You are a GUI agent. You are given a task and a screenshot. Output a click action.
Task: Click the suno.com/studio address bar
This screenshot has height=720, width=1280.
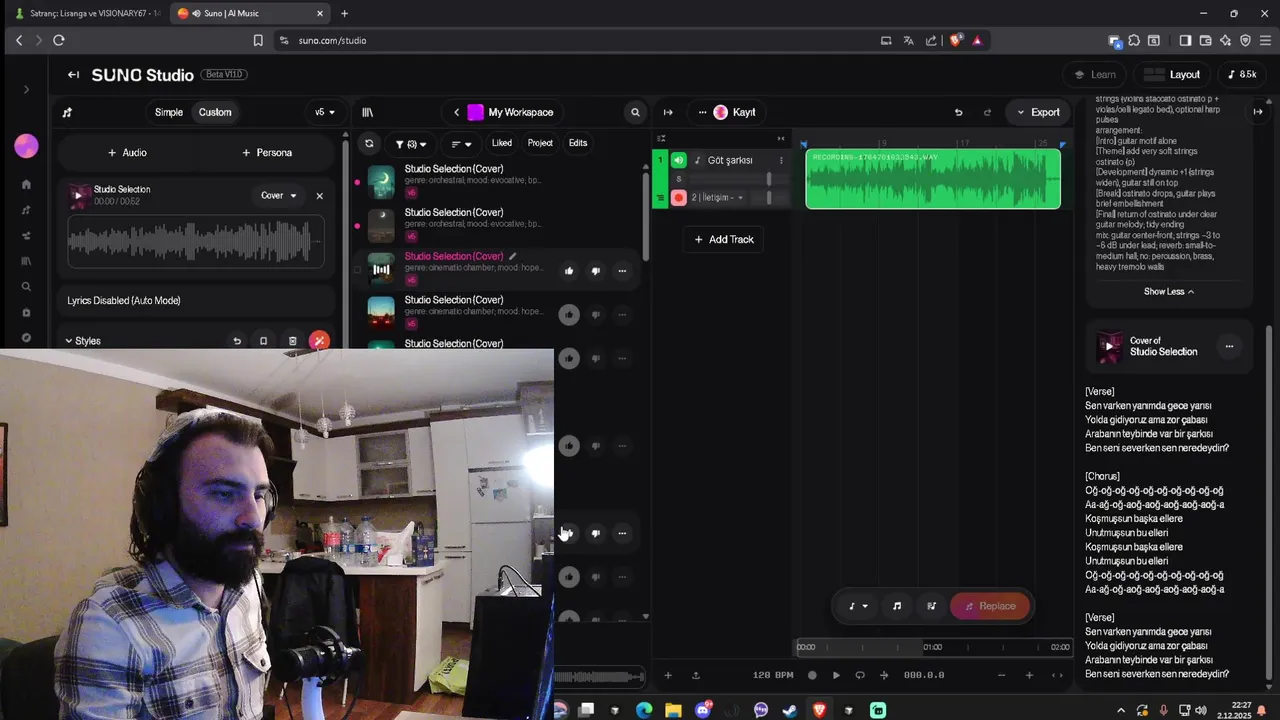(x=575, y=41)
